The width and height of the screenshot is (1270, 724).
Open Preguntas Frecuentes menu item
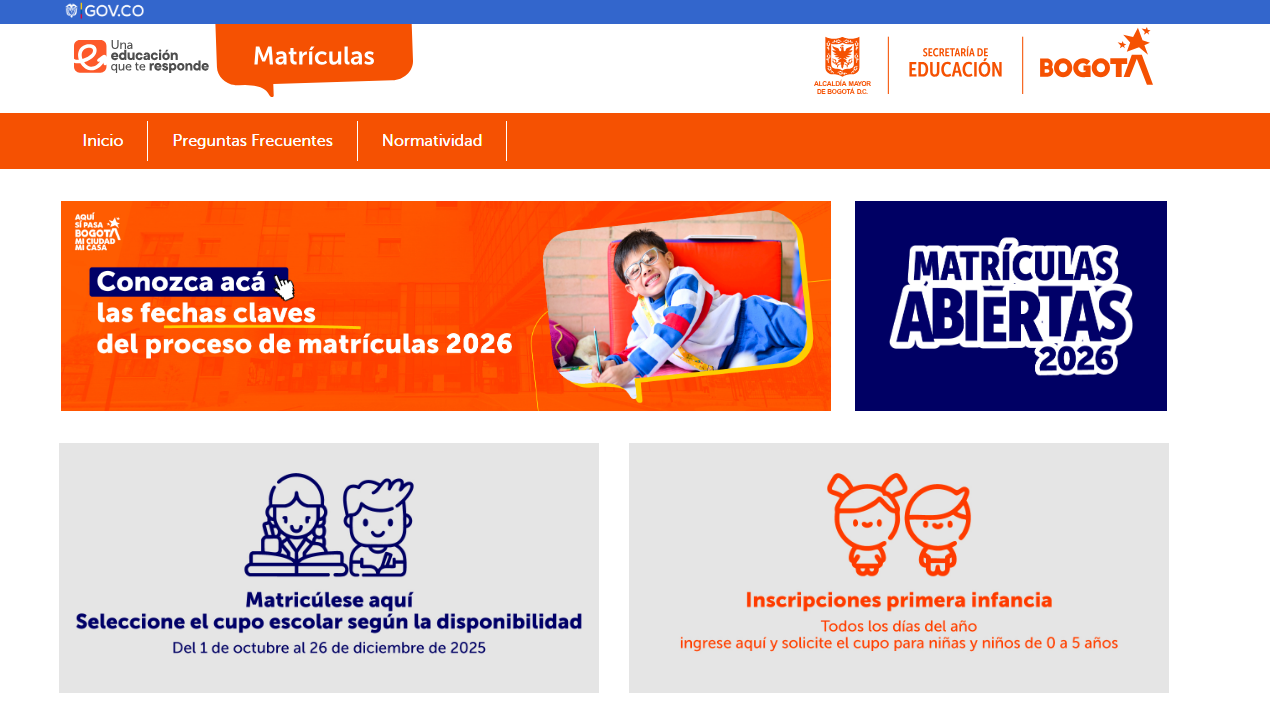pyautogui.click(x=253, y=141)
